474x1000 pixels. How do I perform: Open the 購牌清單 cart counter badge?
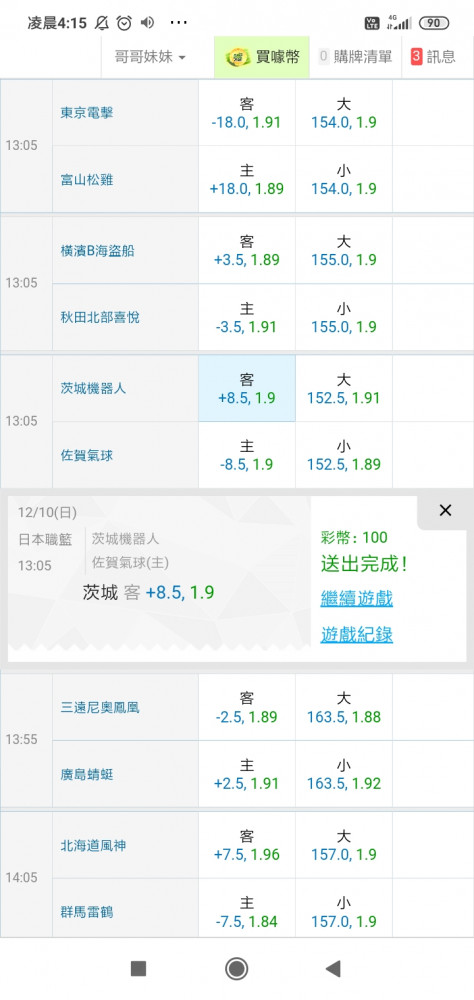coord(323,57)
